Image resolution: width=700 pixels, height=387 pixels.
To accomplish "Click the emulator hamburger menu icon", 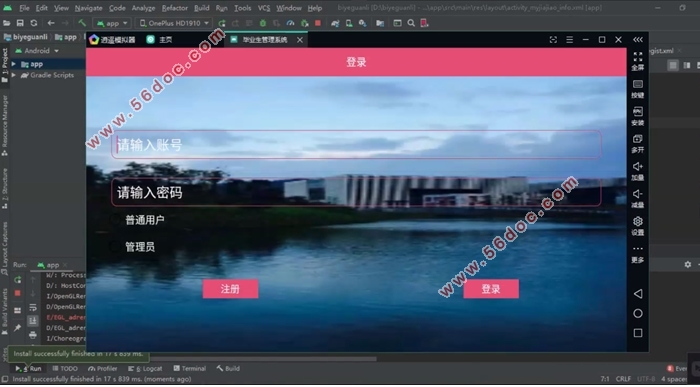I will tap(570, 40).
